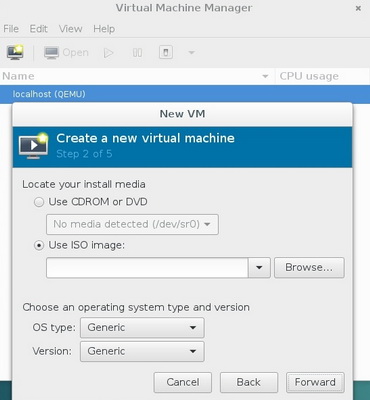
Task: Click 'Choose an operating system type and version' text
Action: [x=136, y=307]
